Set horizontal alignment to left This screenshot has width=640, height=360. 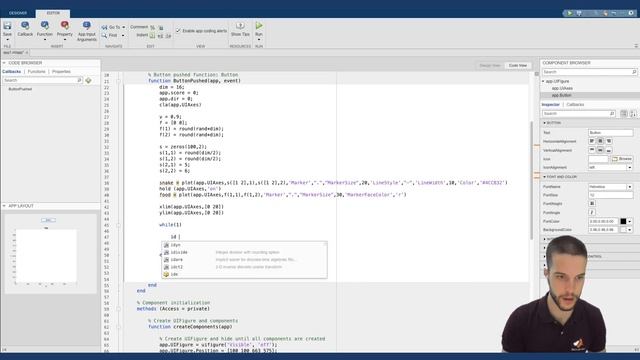[x=592, y=141]
